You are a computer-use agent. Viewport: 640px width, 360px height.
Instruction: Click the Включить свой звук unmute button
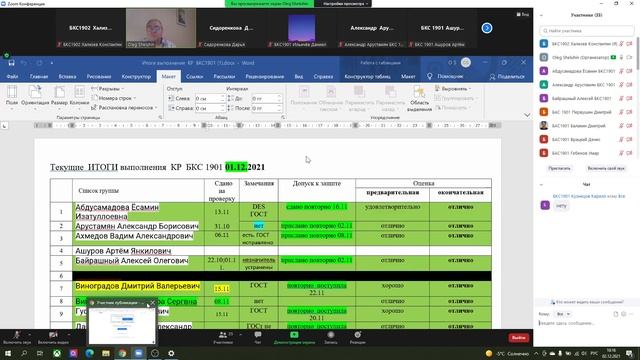[x=606, y=168]
